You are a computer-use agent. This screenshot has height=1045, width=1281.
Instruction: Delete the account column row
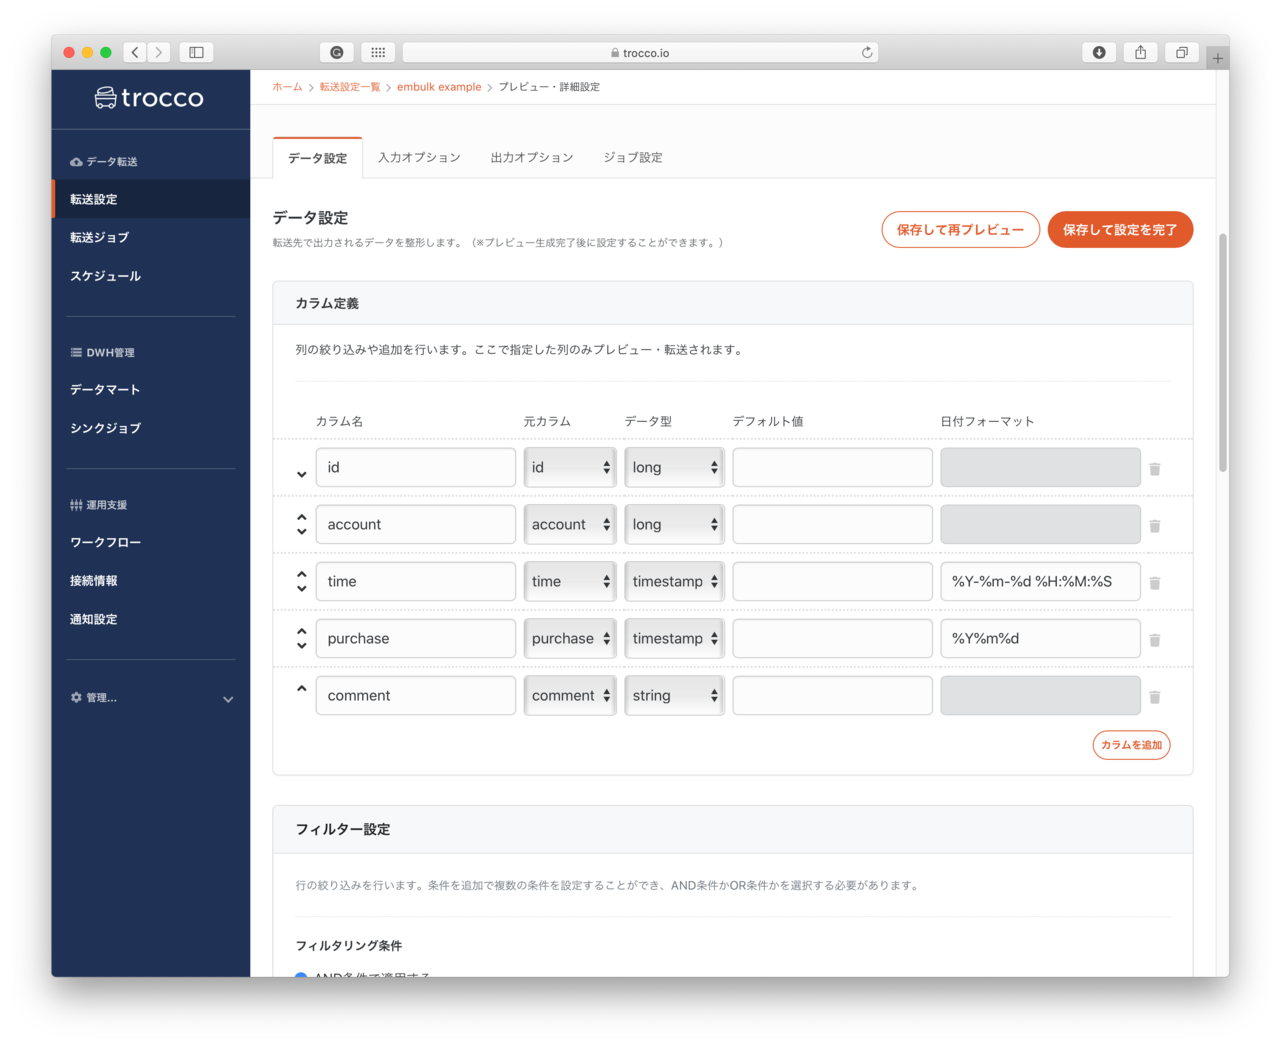coord(1155,526)
